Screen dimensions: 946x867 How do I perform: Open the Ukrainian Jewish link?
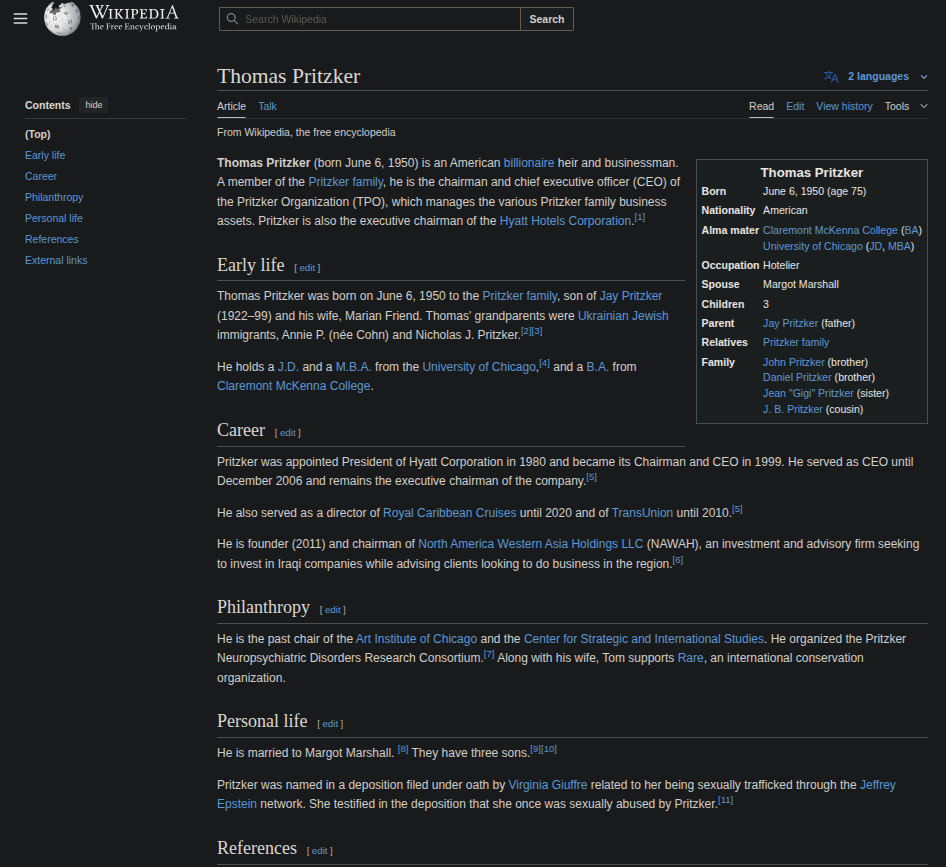(x=623, y=316)
